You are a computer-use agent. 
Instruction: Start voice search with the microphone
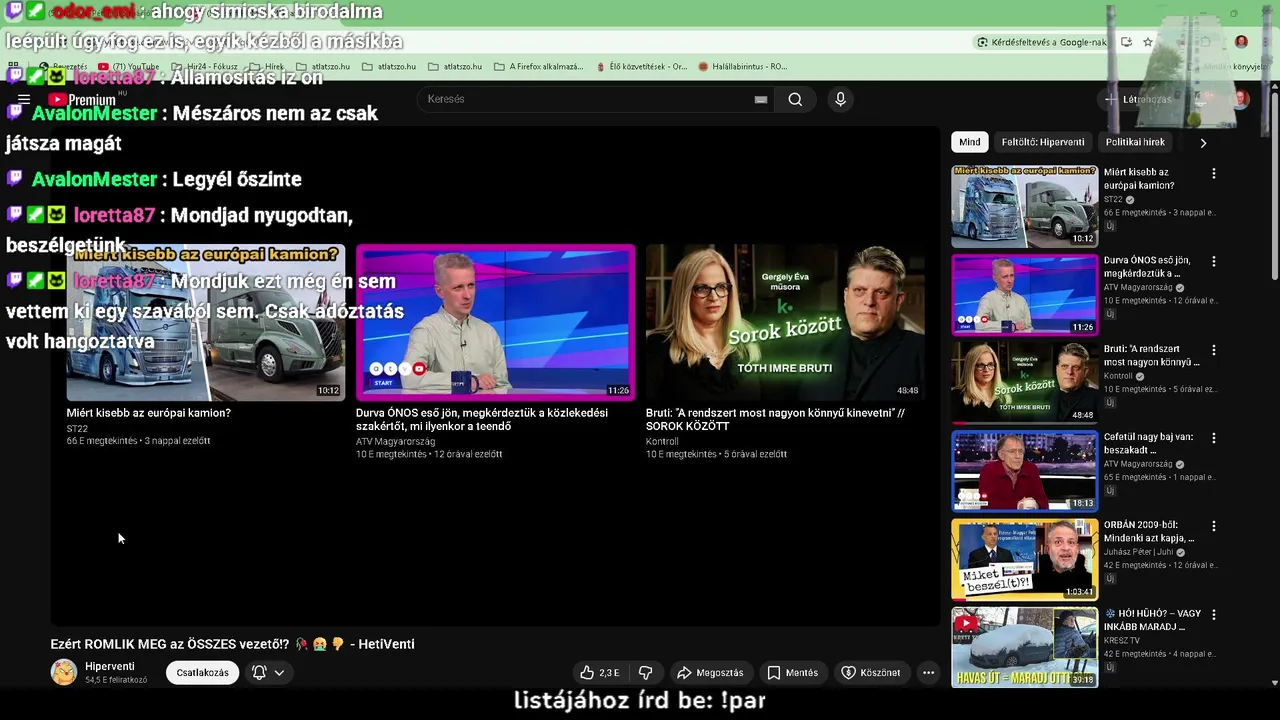pyautogui.click(x=840, y=99)
